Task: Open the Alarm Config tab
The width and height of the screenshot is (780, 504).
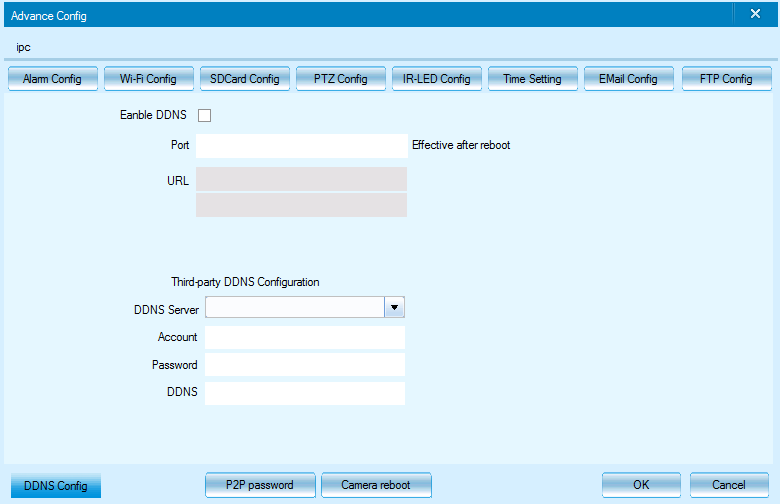Action: click(53, 79)
